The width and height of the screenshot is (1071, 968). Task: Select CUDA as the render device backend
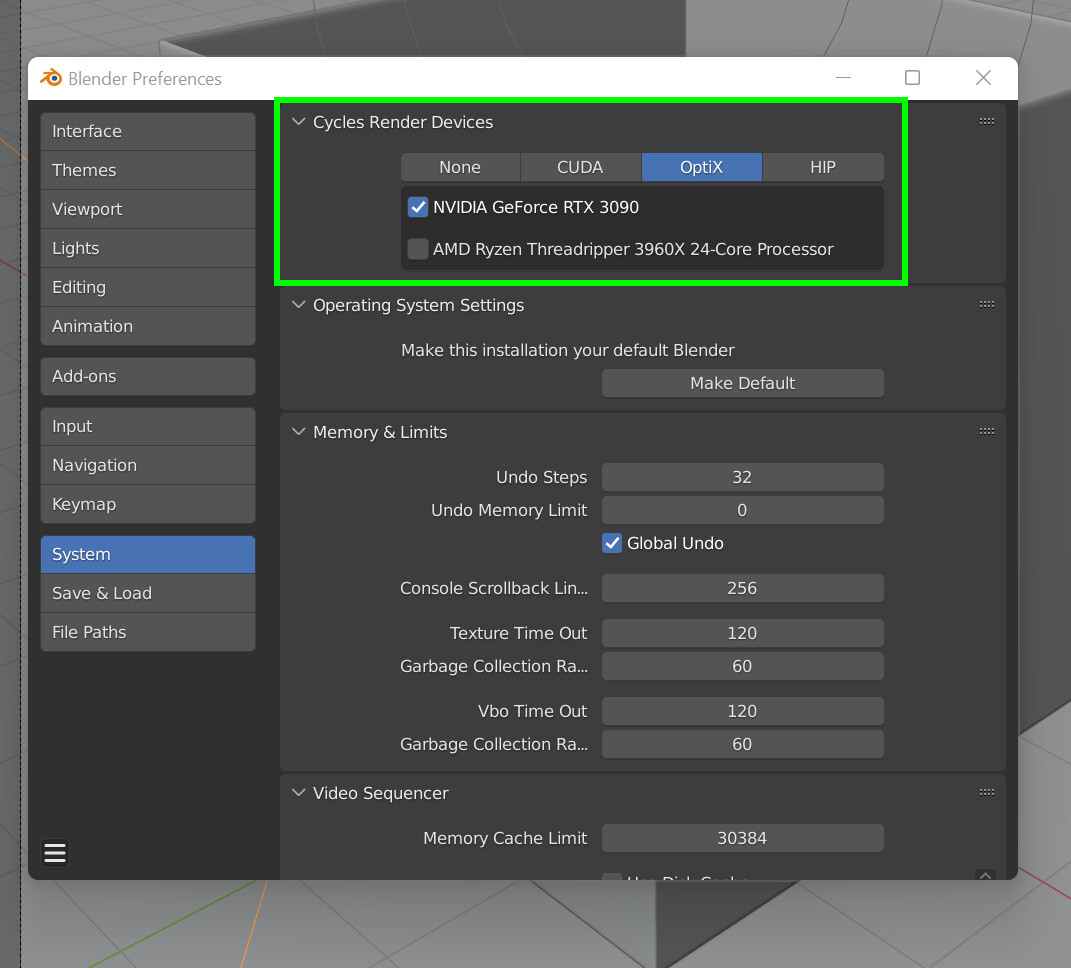point(581,167)
